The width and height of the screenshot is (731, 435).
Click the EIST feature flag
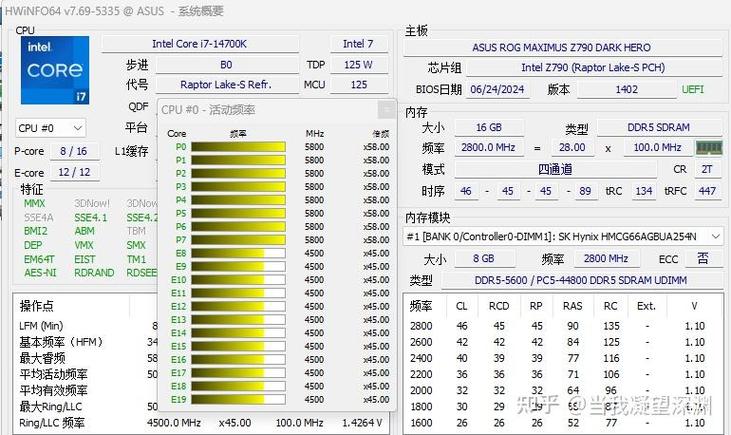point(85,259)
